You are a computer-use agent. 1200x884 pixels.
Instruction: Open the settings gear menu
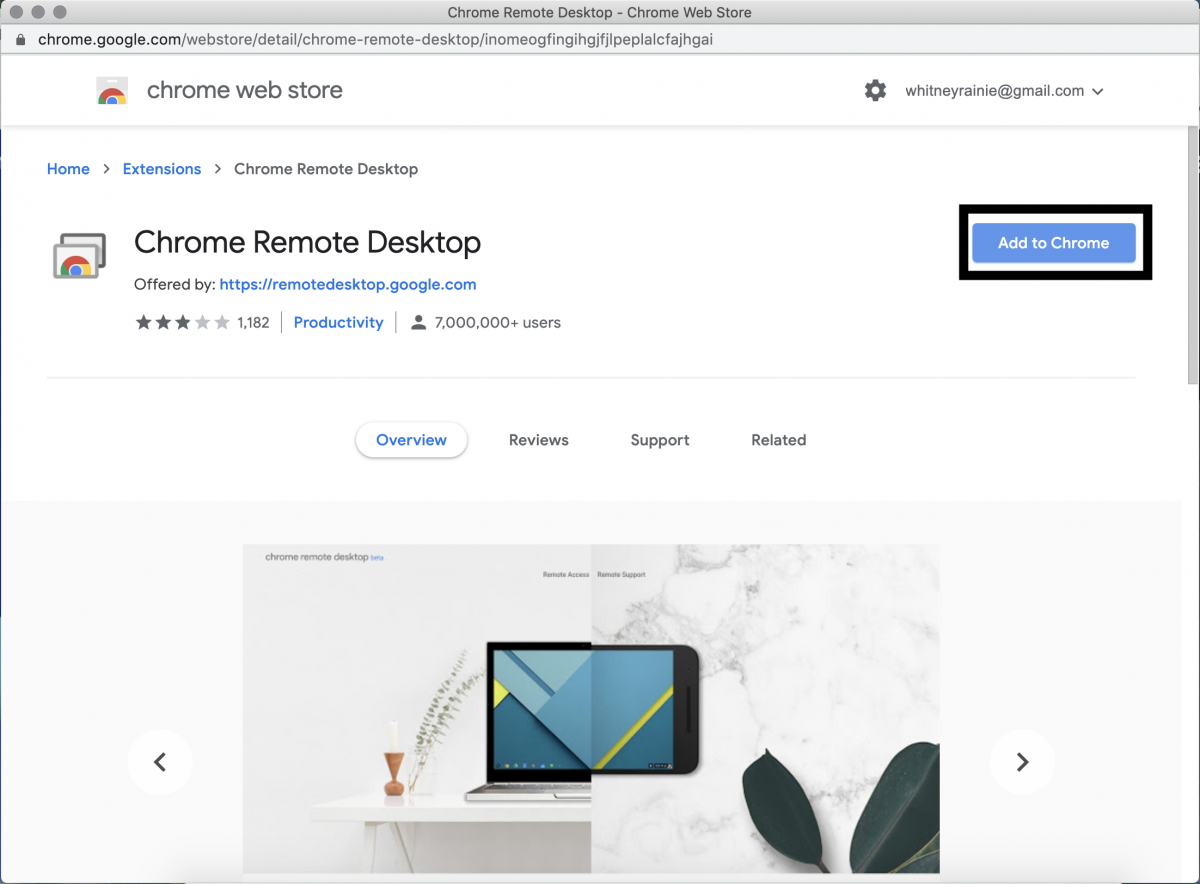875,91
